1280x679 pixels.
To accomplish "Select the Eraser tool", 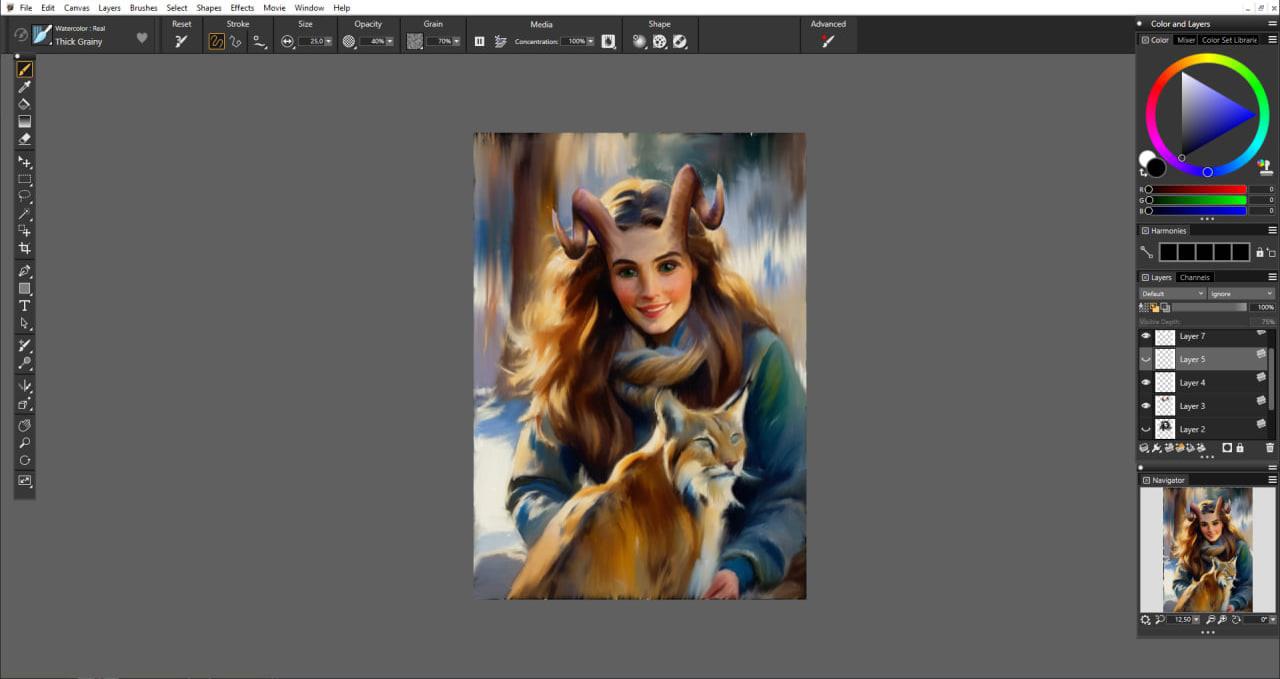I will pyautogui.click(x=25, y=139).
